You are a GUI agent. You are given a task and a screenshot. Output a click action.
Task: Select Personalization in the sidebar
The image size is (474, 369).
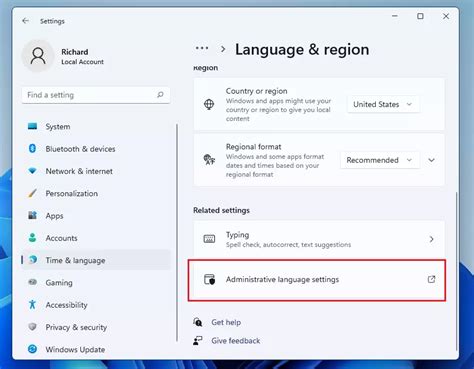(96, 194)
